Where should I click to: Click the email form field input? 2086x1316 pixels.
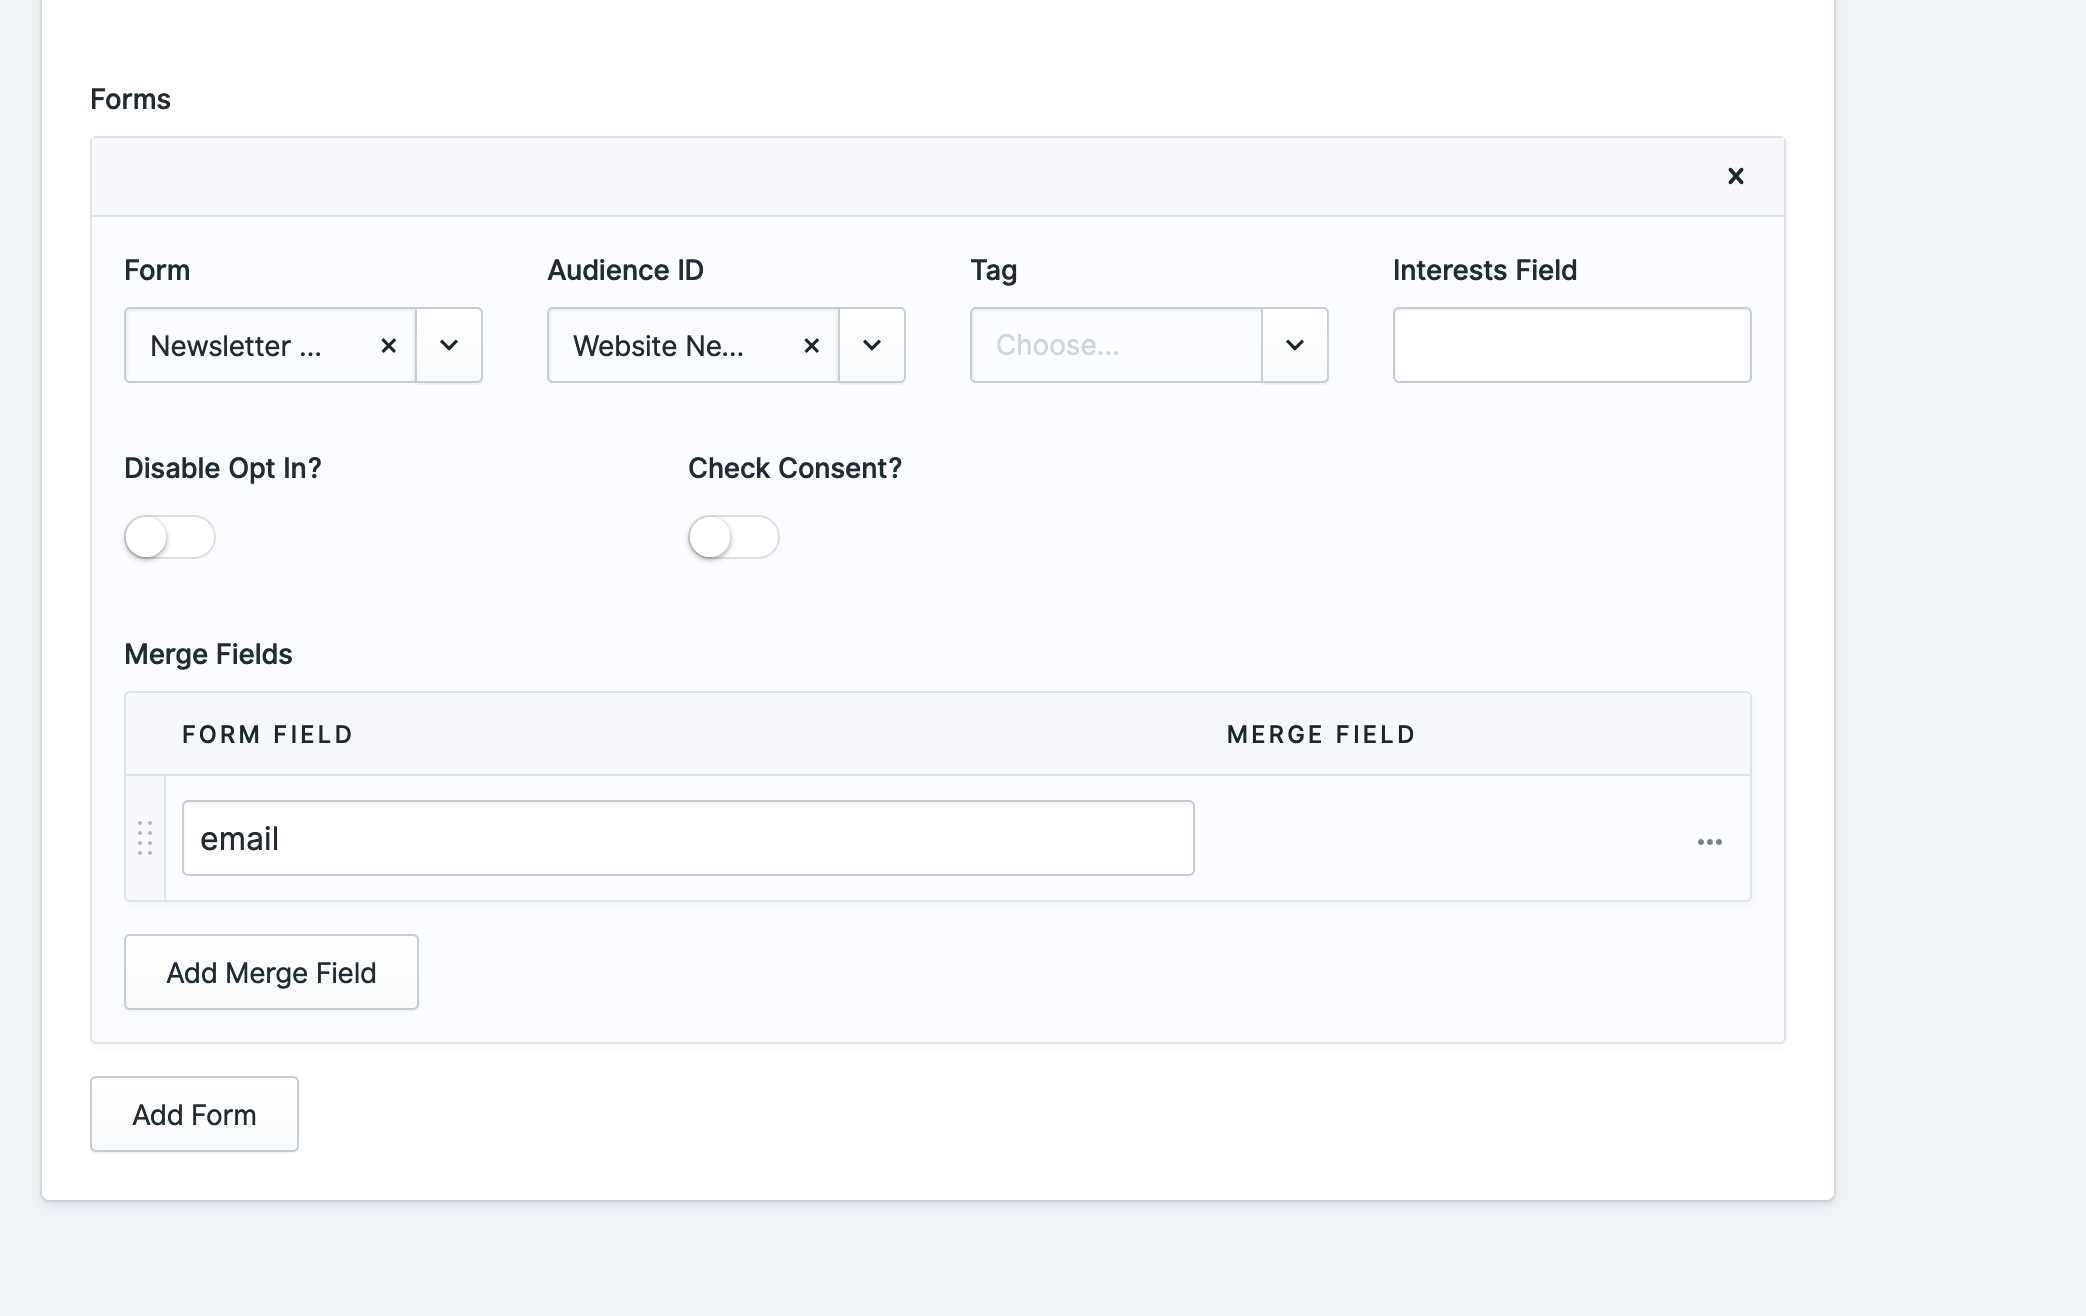(688, 838)
